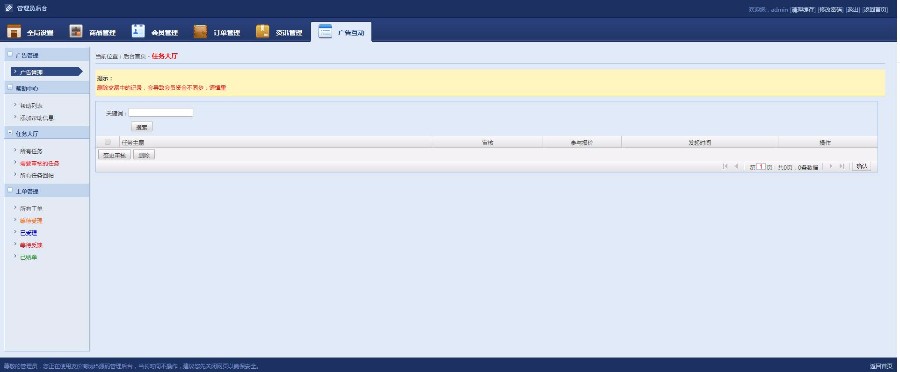This screenshot has width=900, height=372.
Task: Open the green 已结单 work order link
Action: point(28,257)
